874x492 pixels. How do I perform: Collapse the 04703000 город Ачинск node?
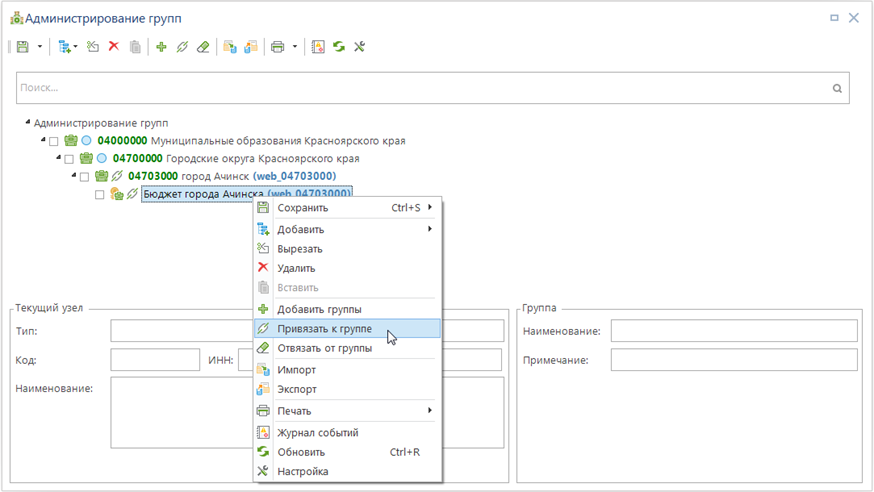tap(74, 175)
